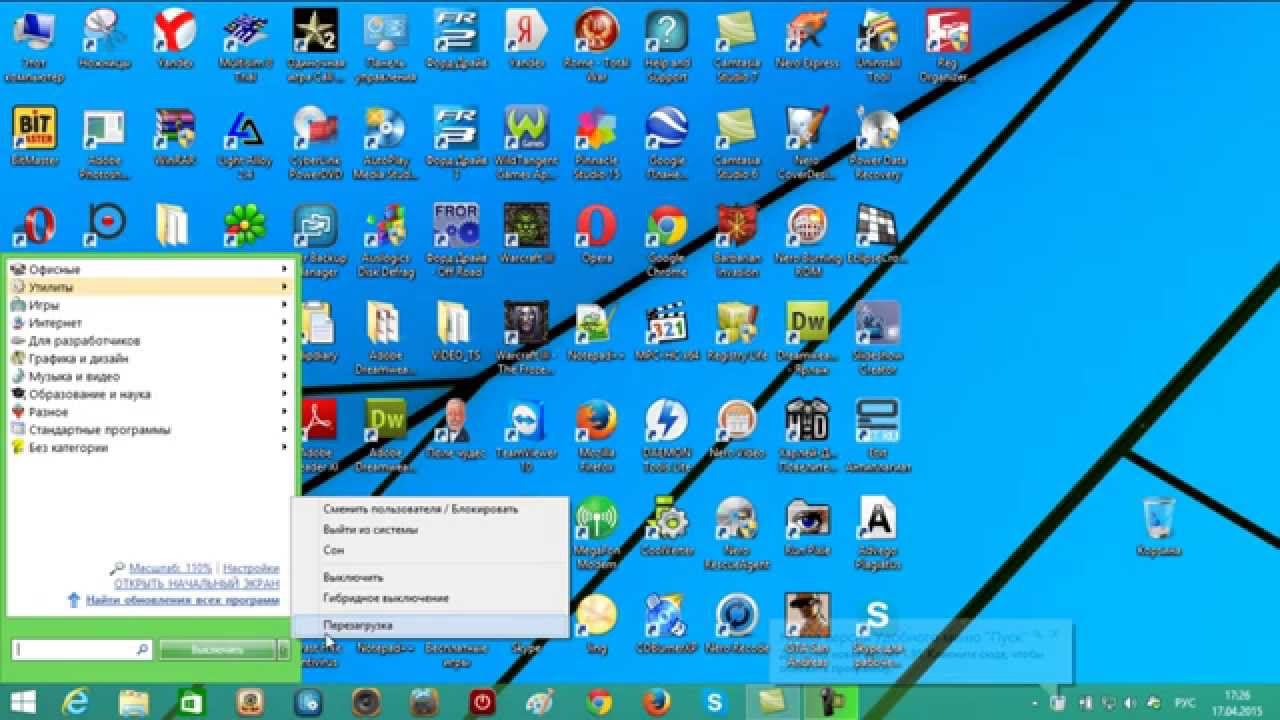This screenshot has width=1280, height=720.
Task: Expand the Игры category submenu
Action: click(x=150, y=305)
